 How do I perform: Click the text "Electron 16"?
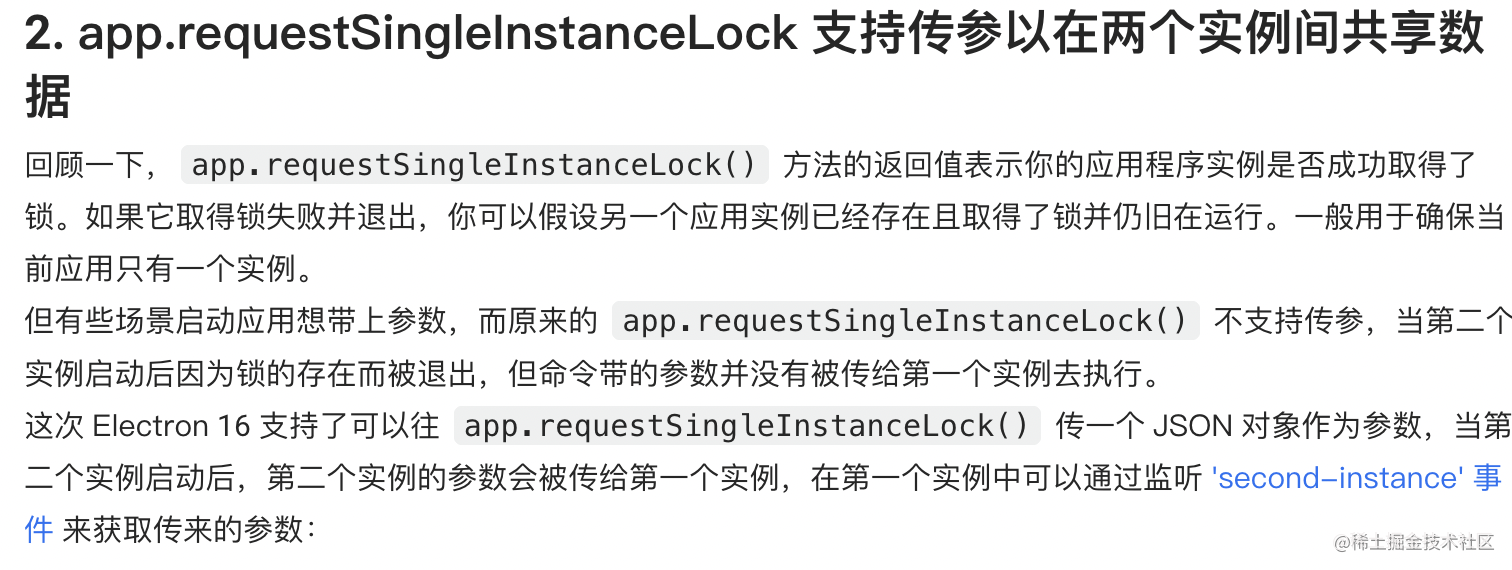tap(171, 426)
